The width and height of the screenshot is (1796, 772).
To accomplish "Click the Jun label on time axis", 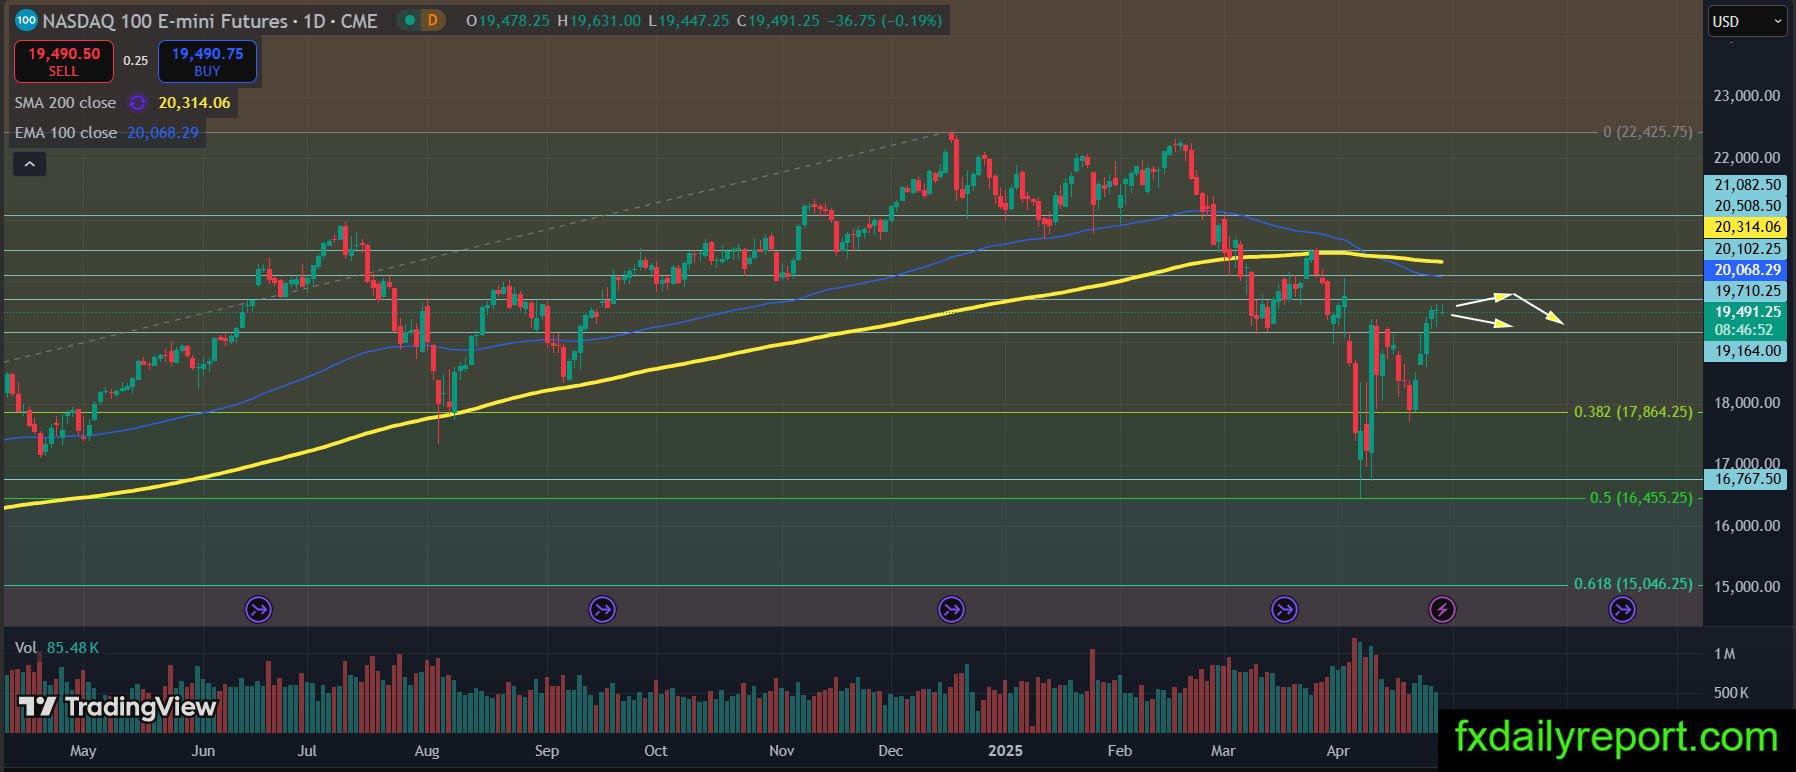I will (x=203, y=751).
